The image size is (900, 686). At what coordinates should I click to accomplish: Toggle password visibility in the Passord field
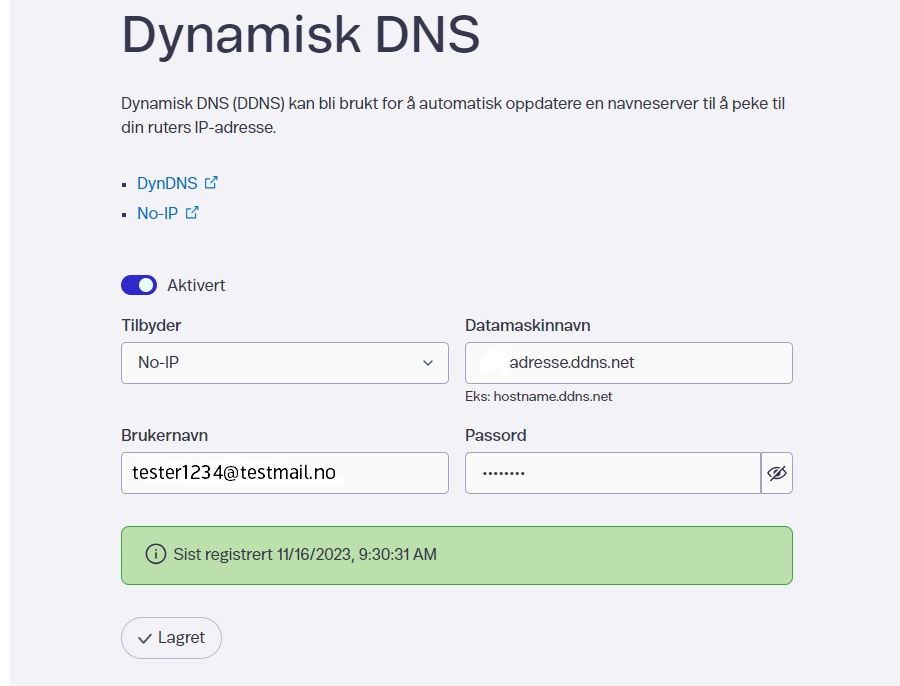coord(777,472)
